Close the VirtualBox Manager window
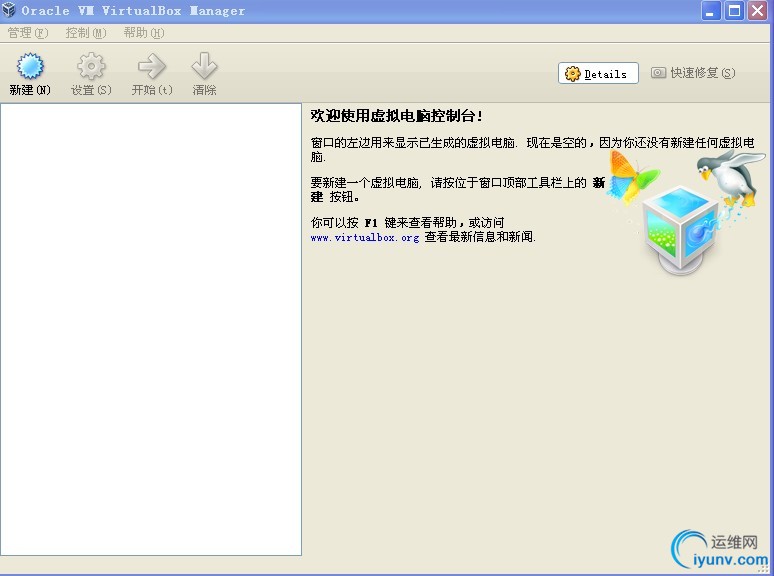The image size is (774, 576). [x=757, y=11]
